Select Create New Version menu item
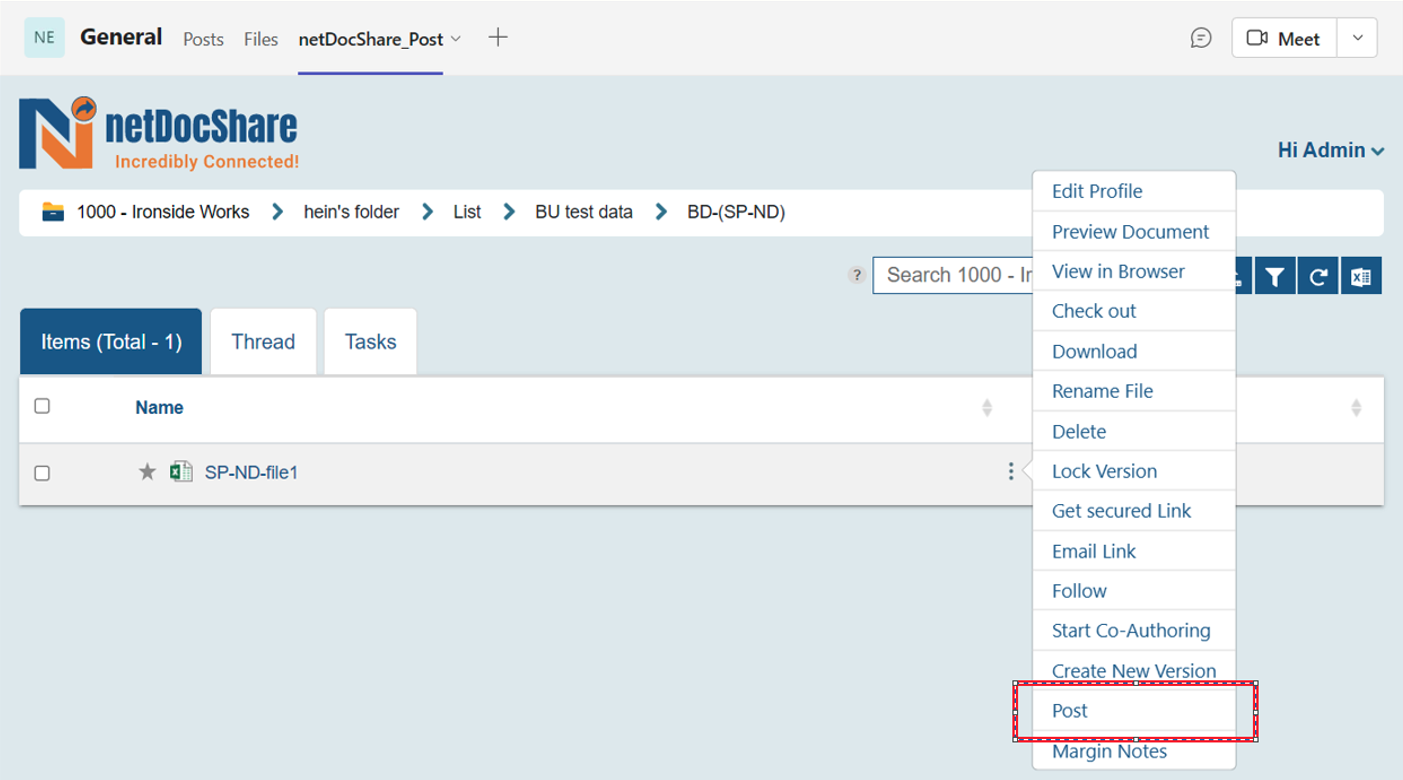The width and height of the screenshot is (1403, 780). (x=1134, y=670)
